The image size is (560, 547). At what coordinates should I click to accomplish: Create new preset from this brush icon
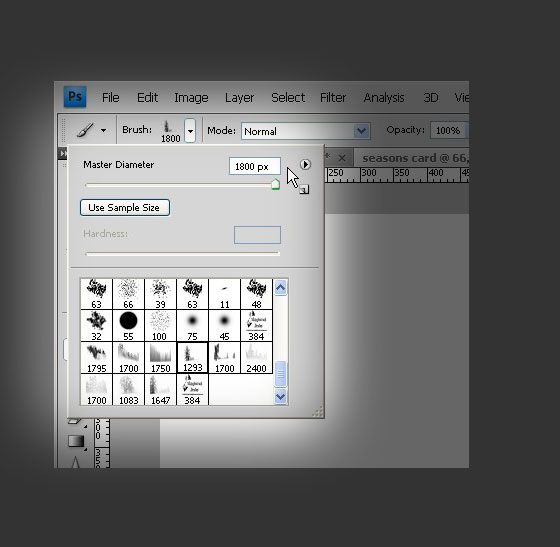coord(304,189)
